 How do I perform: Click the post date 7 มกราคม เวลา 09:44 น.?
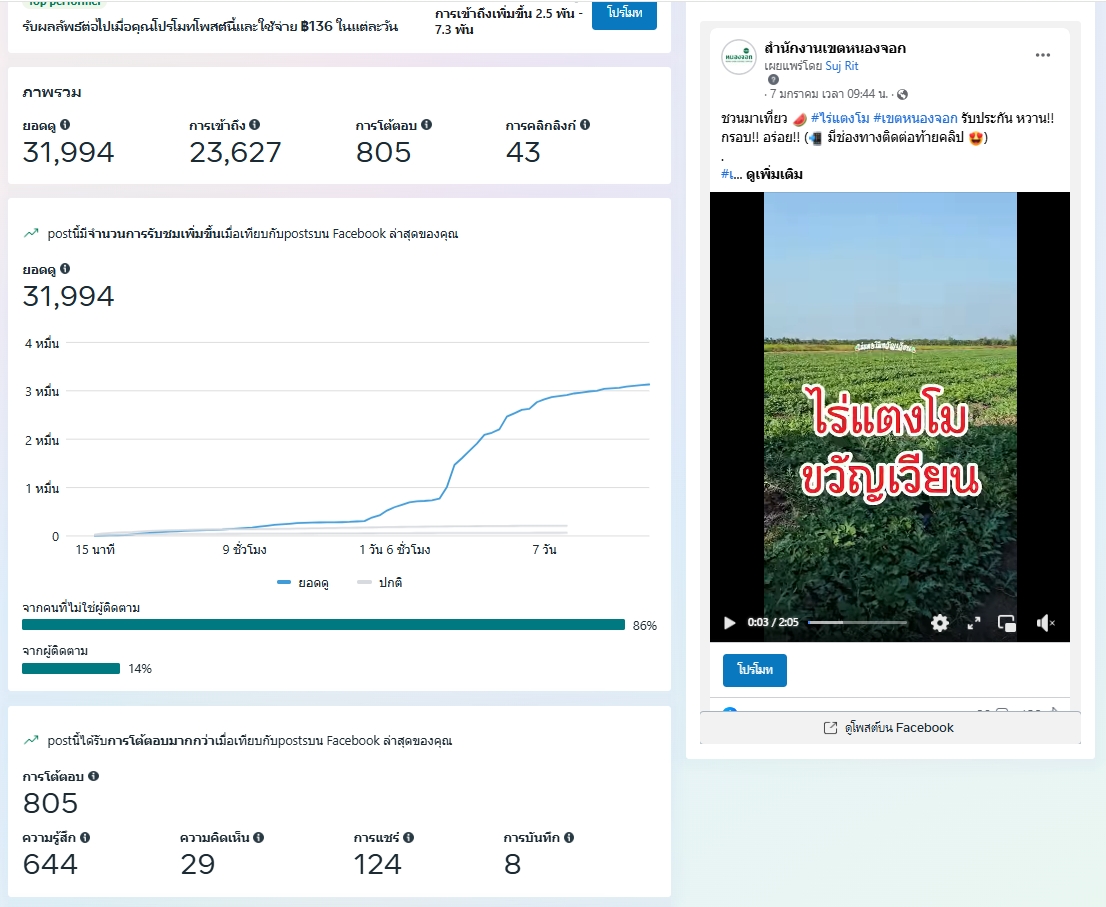tap(829, 94)
